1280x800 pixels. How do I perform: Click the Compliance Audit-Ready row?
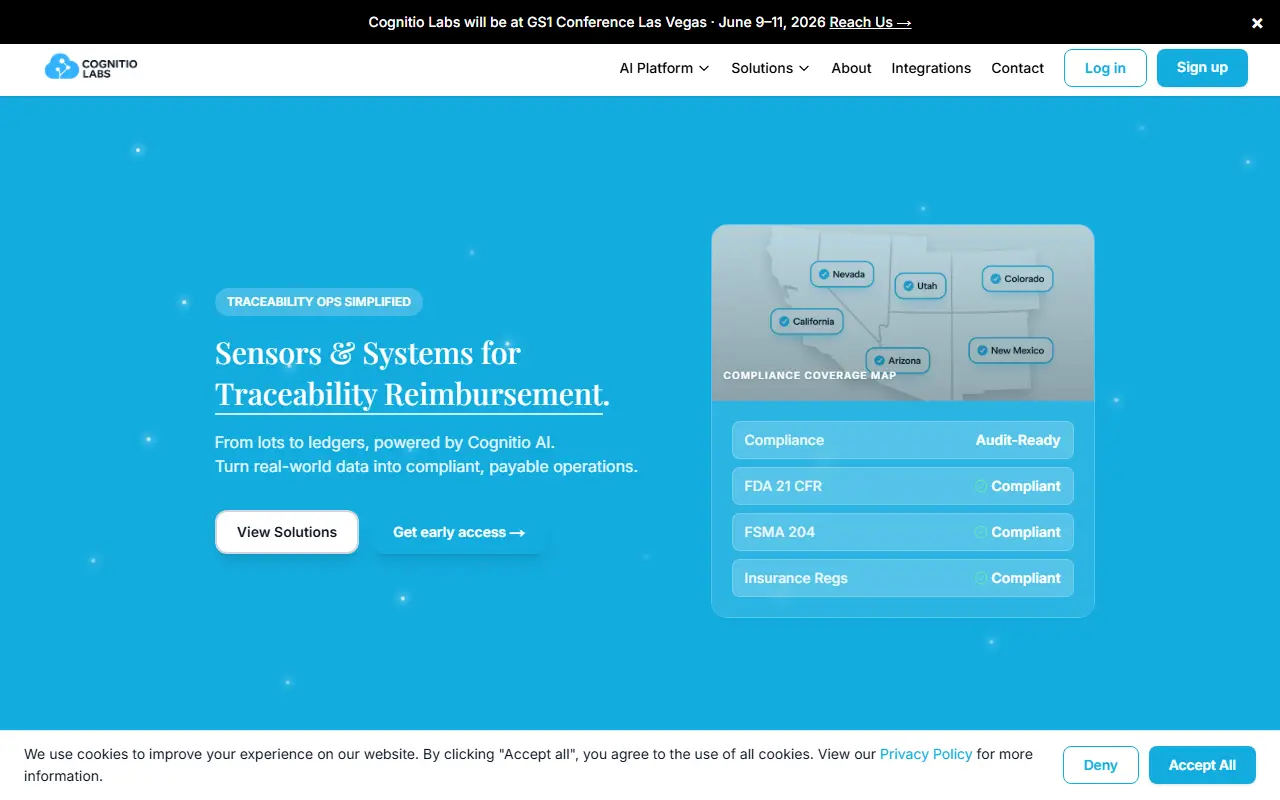click(903, 440)
